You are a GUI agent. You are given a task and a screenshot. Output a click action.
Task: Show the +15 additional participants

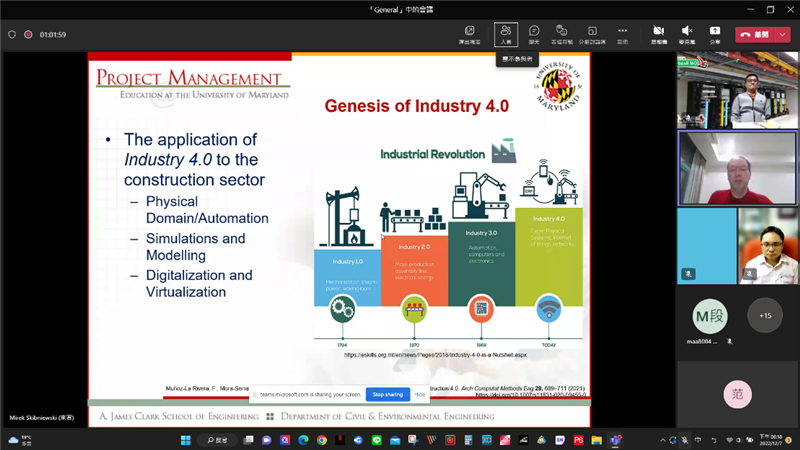[766, 316]
